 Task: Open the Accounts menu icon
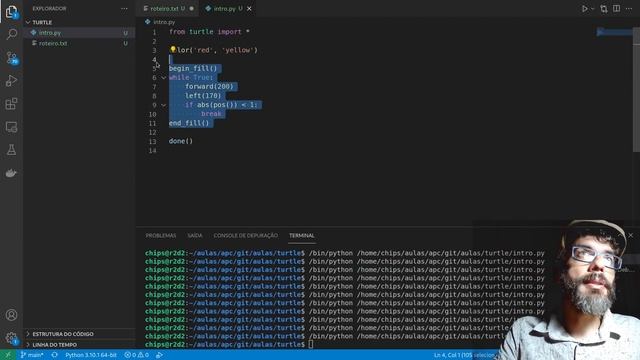pyautogui.click(x=11, y=315)
